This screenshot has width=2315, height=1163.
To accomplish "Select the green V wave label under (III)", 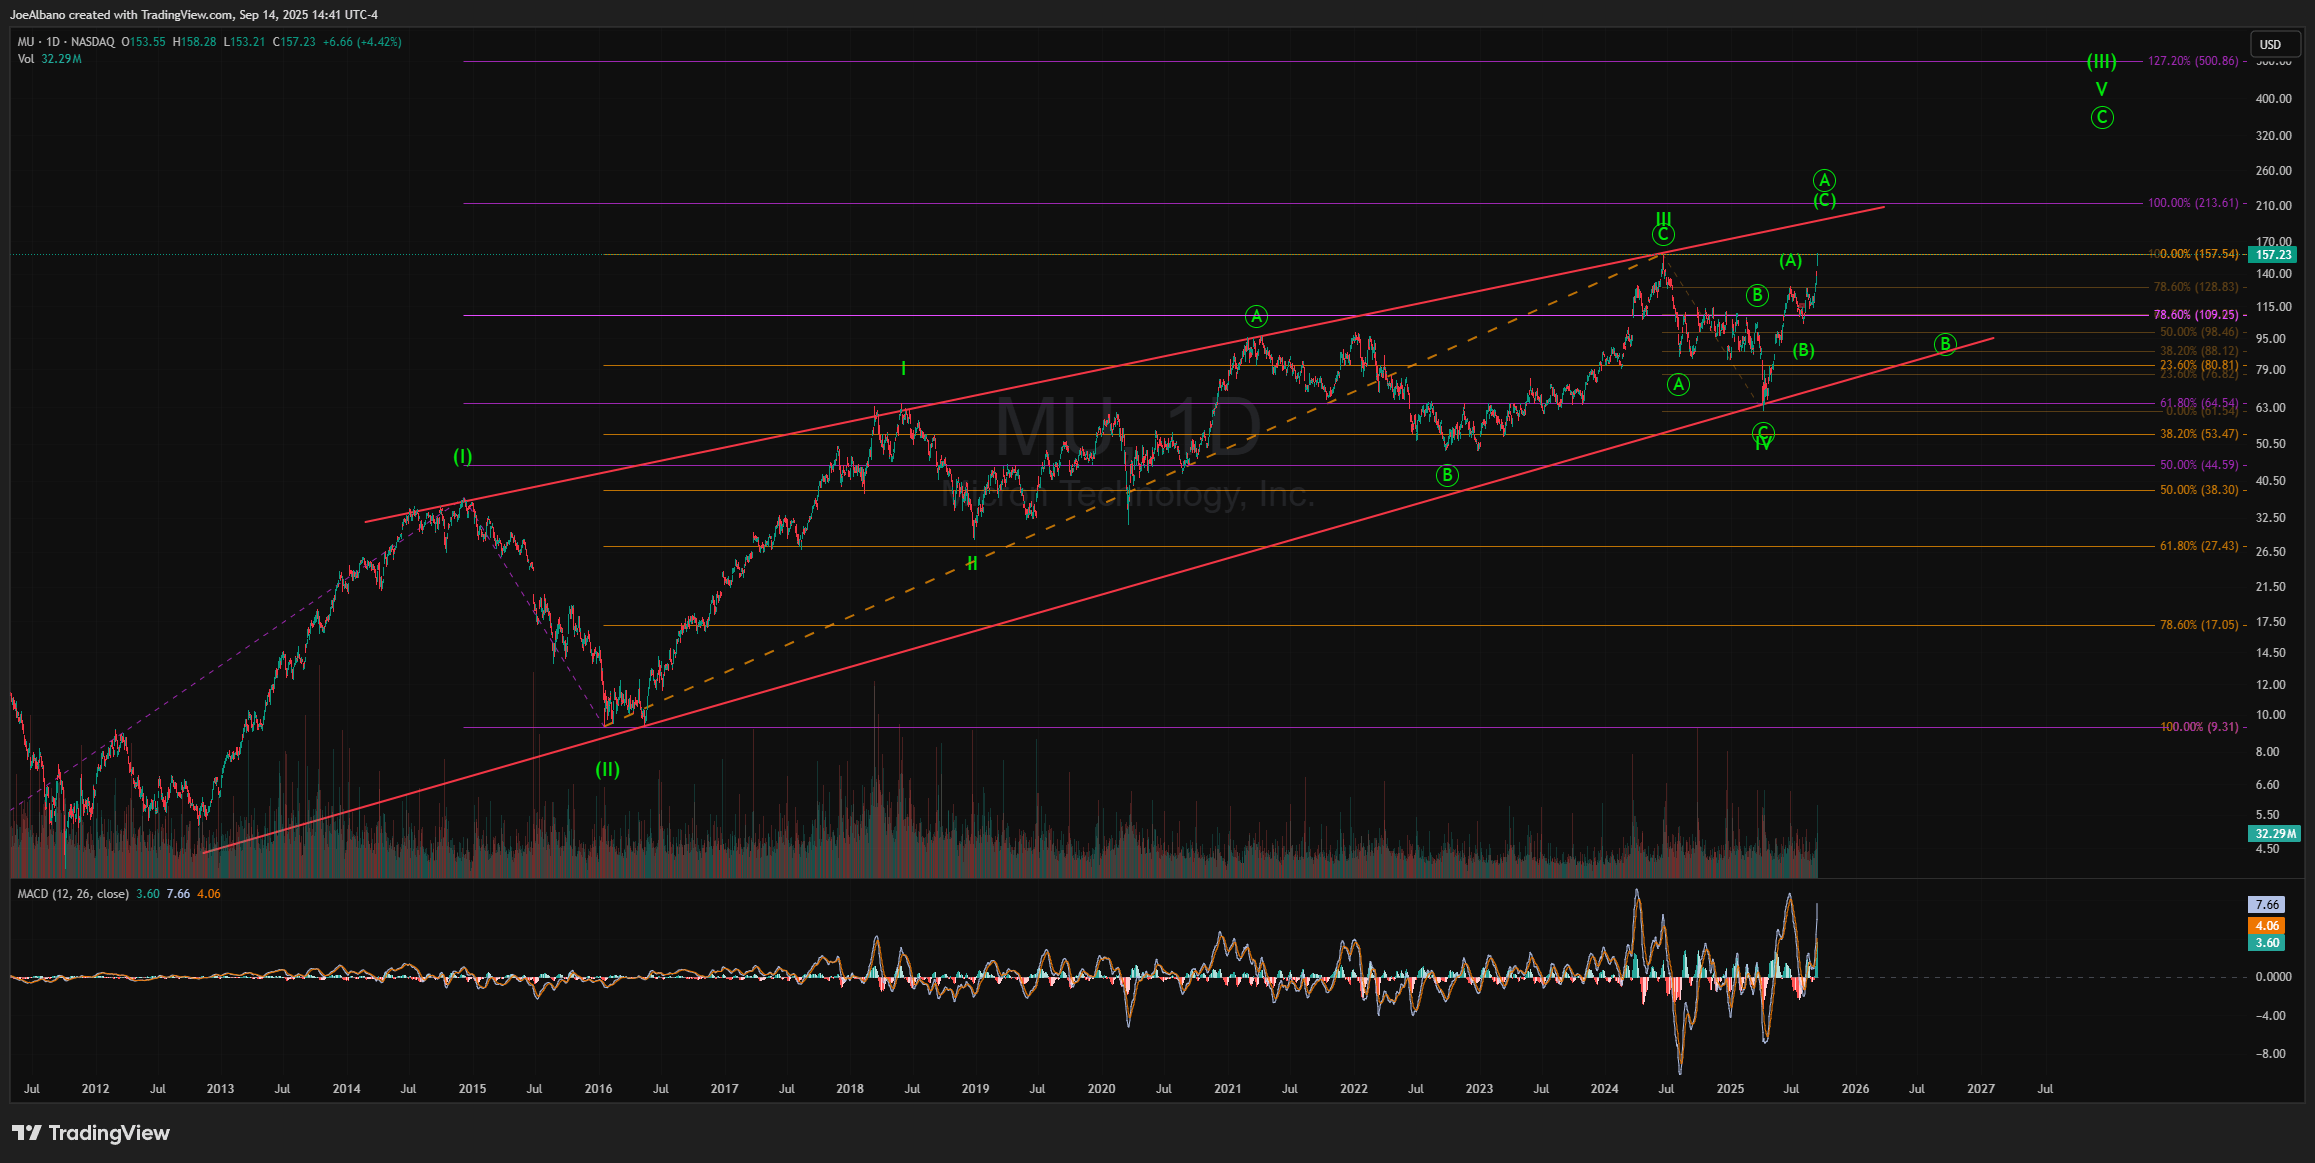I will pos(2101,89).
